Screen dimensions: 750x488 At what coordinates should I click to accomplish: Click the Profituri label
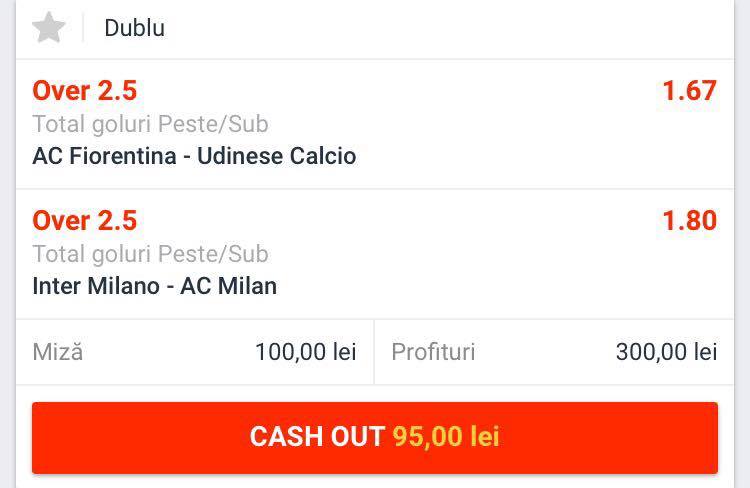(433, 352)
